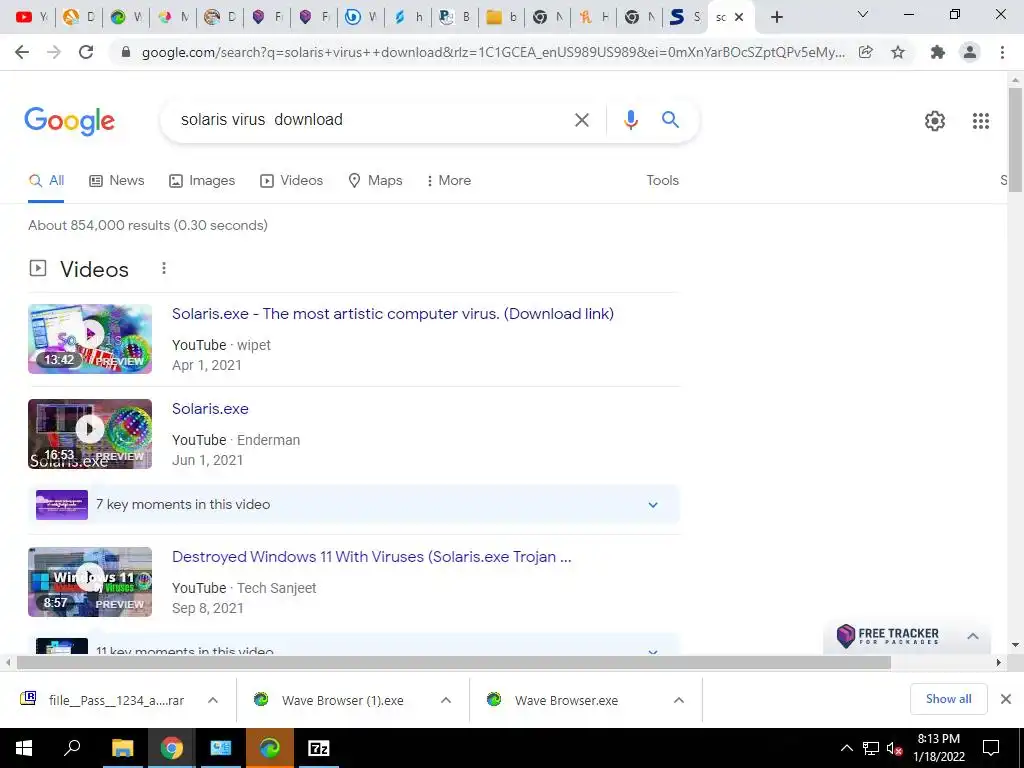Play the wipet 13:42 video thumbnail
The image size is (1024, 768).
(x=90, y=339)
